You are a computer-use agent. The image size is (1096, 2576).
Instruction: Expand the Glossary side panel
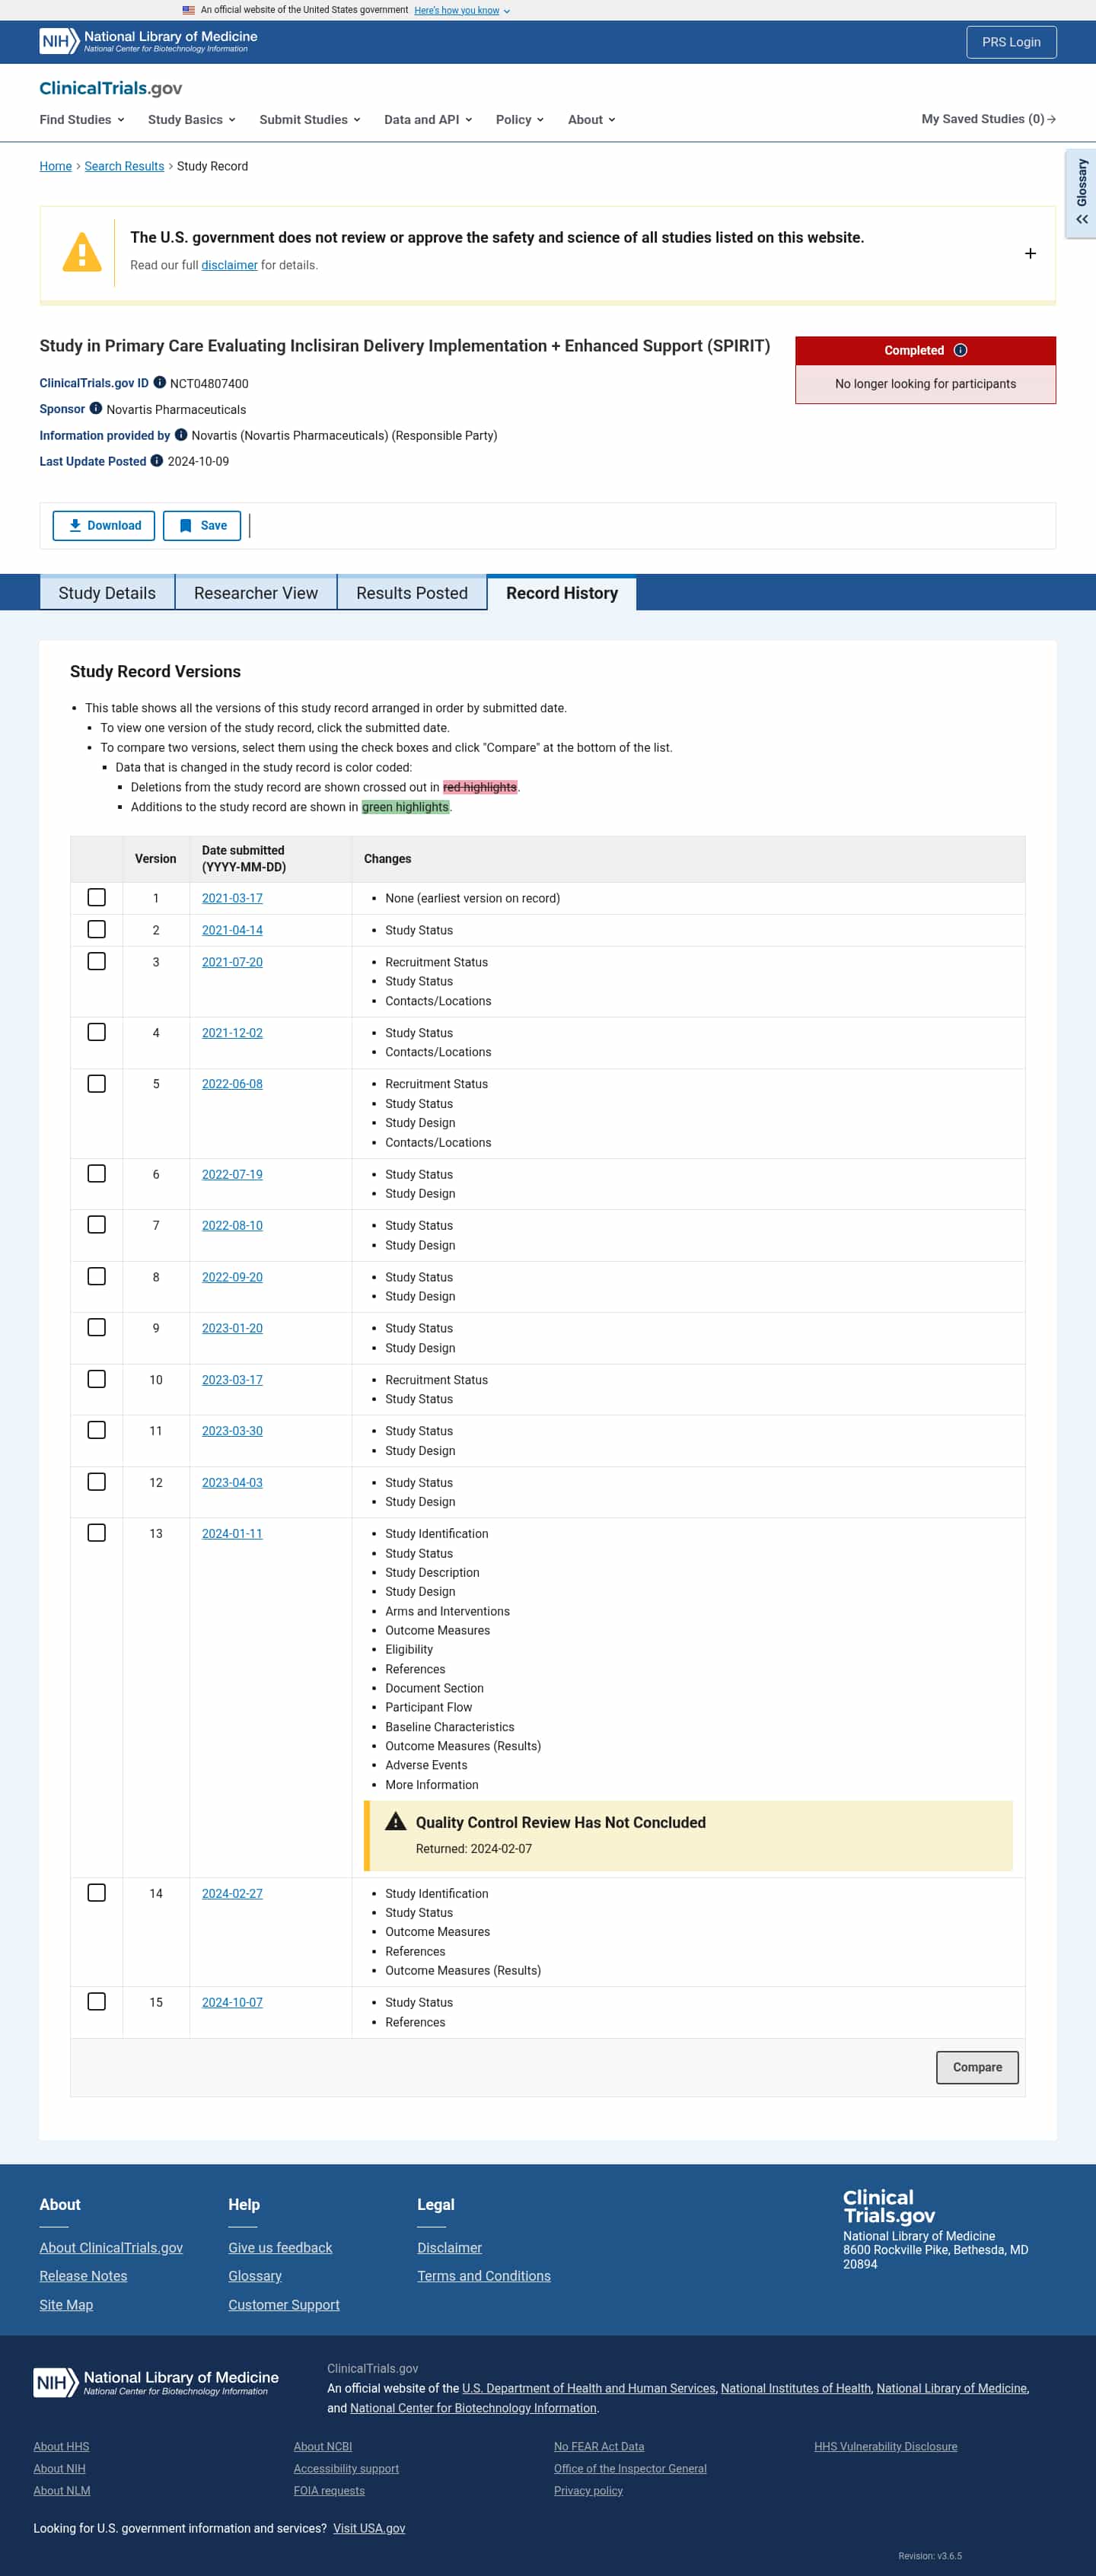point(1081,193)
